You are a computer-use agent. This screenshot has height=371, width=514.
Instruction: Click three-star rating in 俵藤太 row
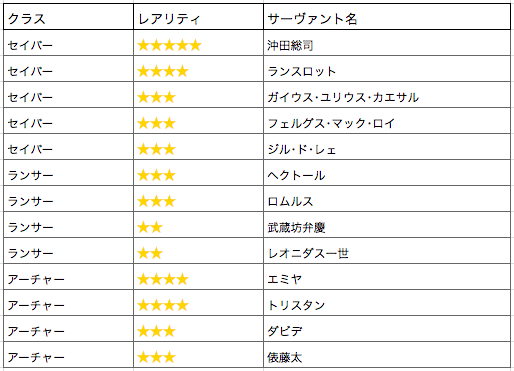[x=198, y=355]
